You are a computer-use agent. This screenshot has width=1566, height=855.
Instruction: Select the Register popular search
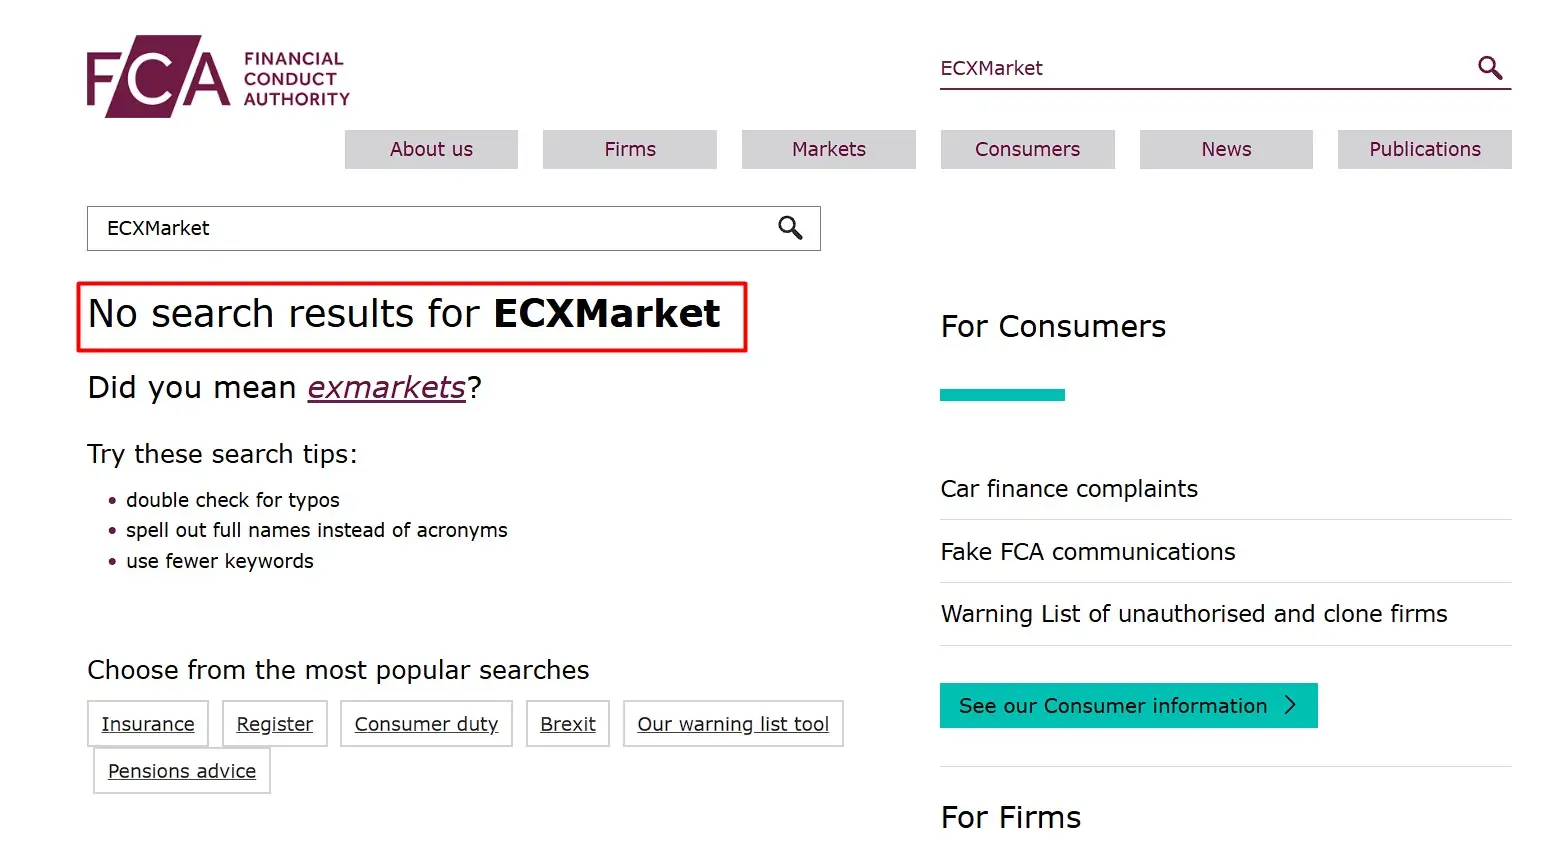(x=275, y=723)
